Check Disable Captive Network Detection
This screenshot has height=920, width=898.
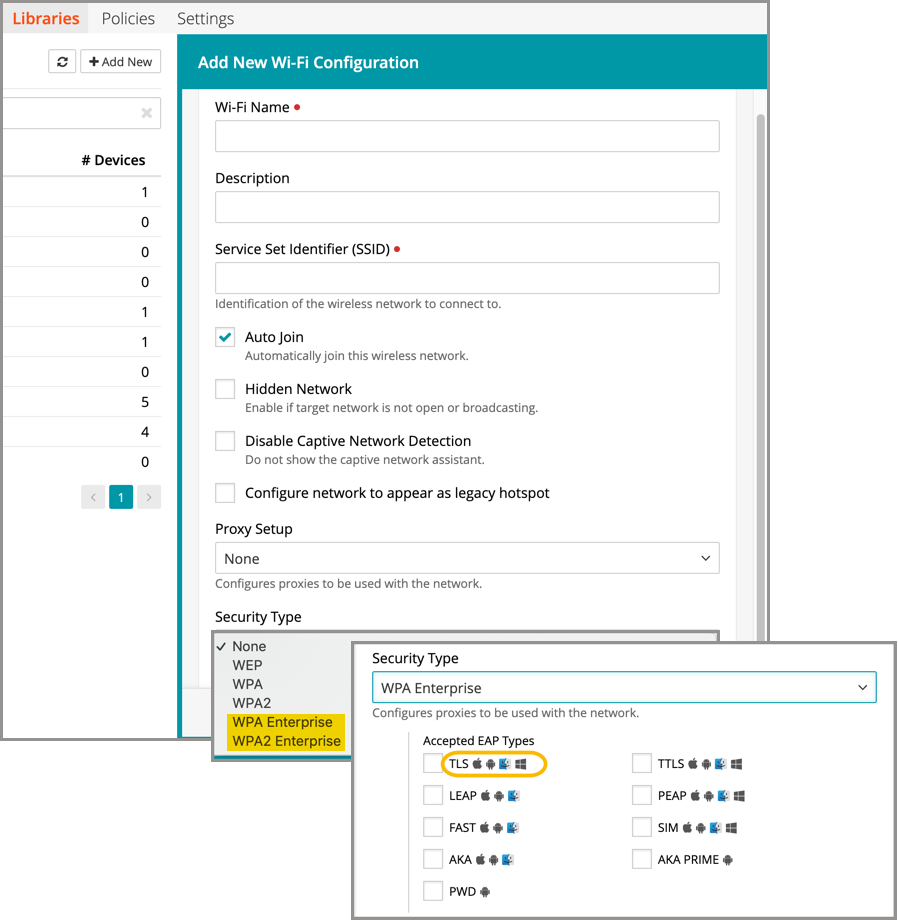pyautogui.click(x=225, y=442)
